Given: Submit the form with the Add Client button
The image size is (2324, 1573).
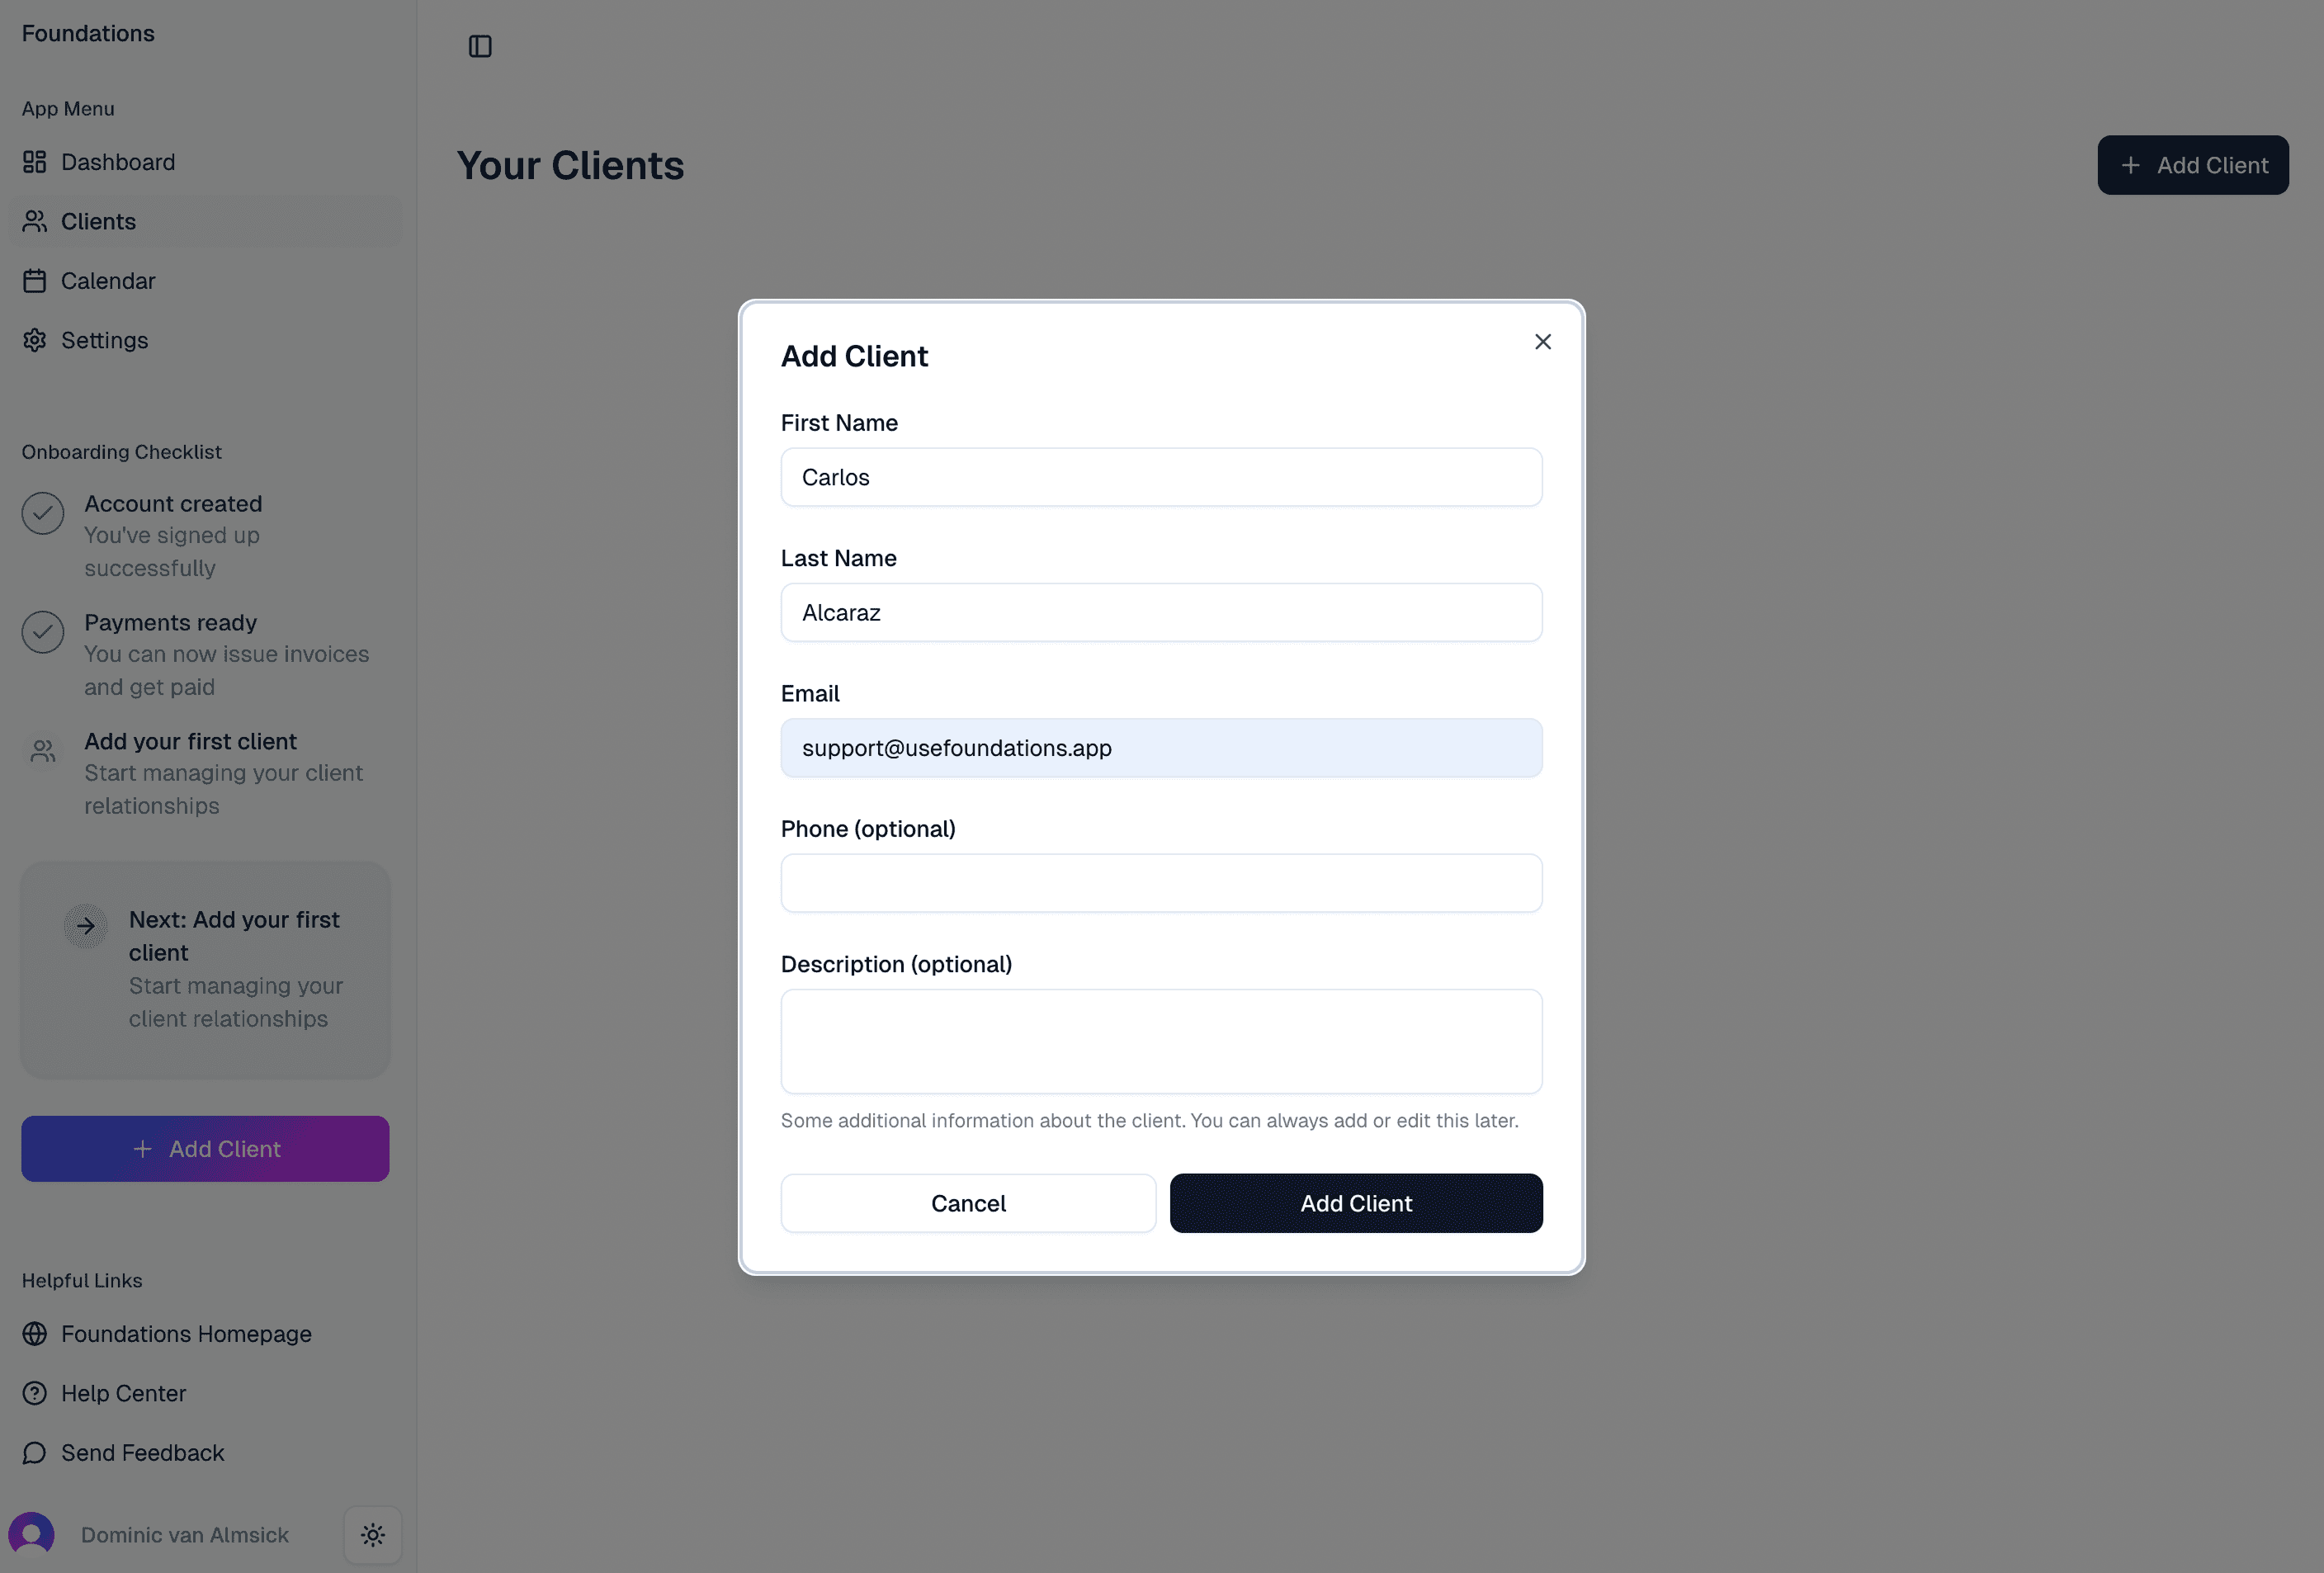Looking at the screenshot, I should click(x=1355, y=1203).
